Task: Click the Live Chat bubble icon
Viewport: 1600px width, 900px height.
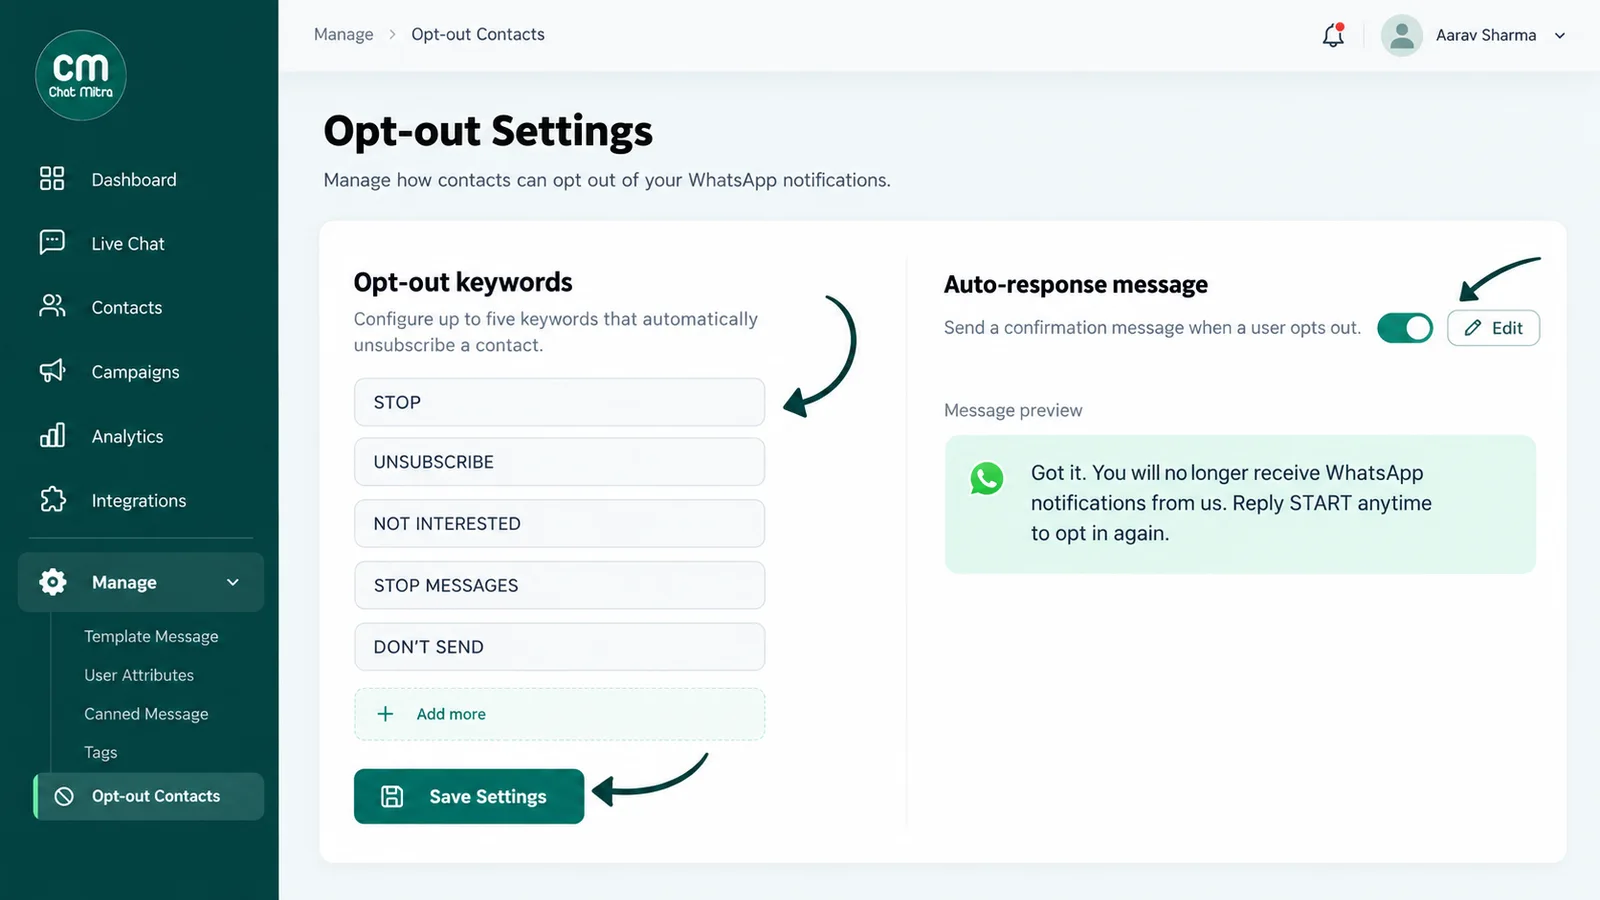Action: (52, 243)
